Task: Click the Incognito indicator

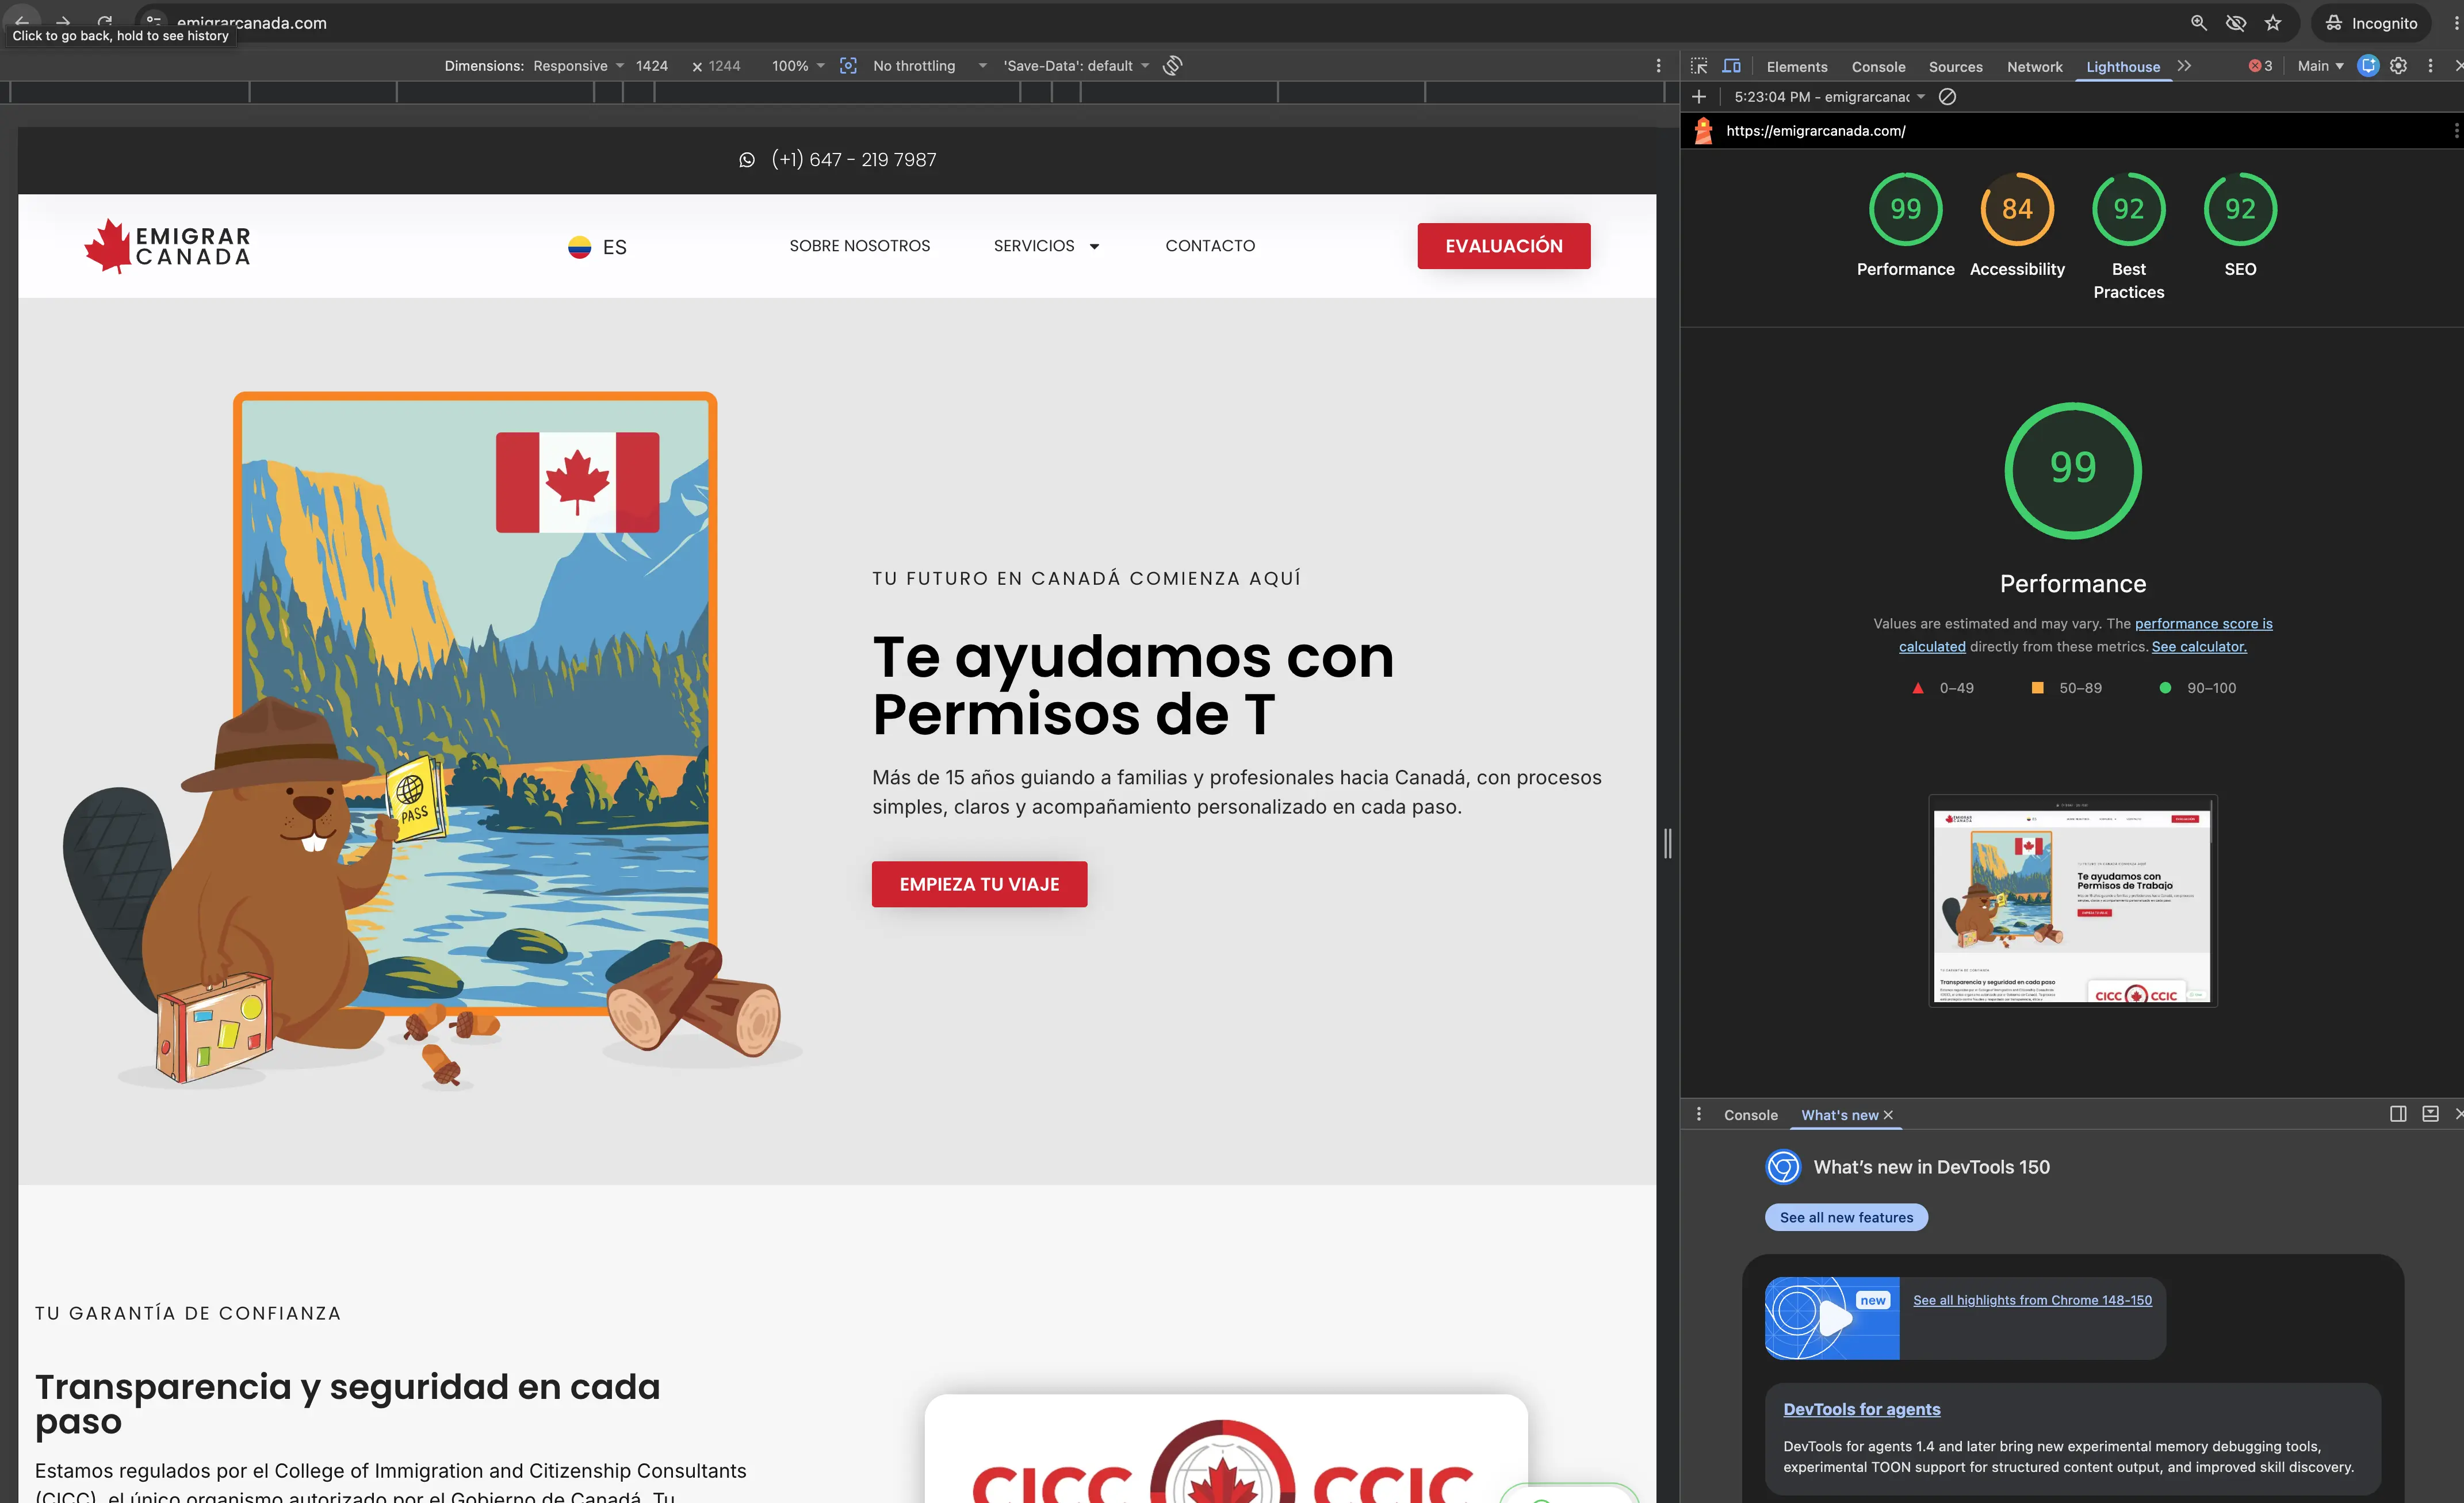Action: point(2371,23)
